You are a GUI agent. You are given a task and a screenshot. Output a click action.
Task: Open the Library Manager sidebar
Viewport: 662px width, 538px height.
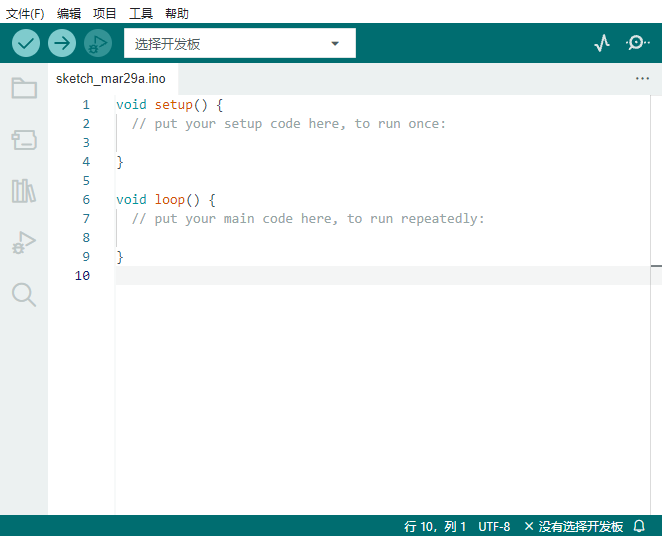click(24, 191)
